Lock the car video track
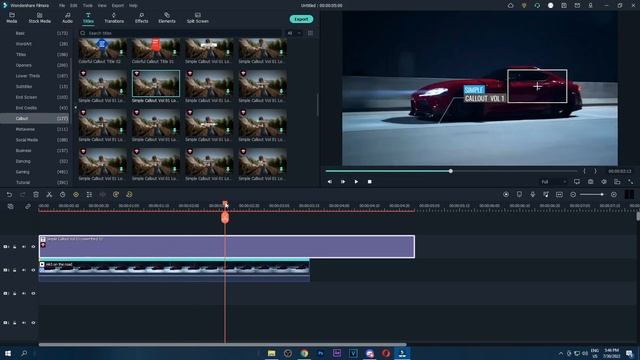The width and height of the screenshot is (640, 360). tap(15, 270)
